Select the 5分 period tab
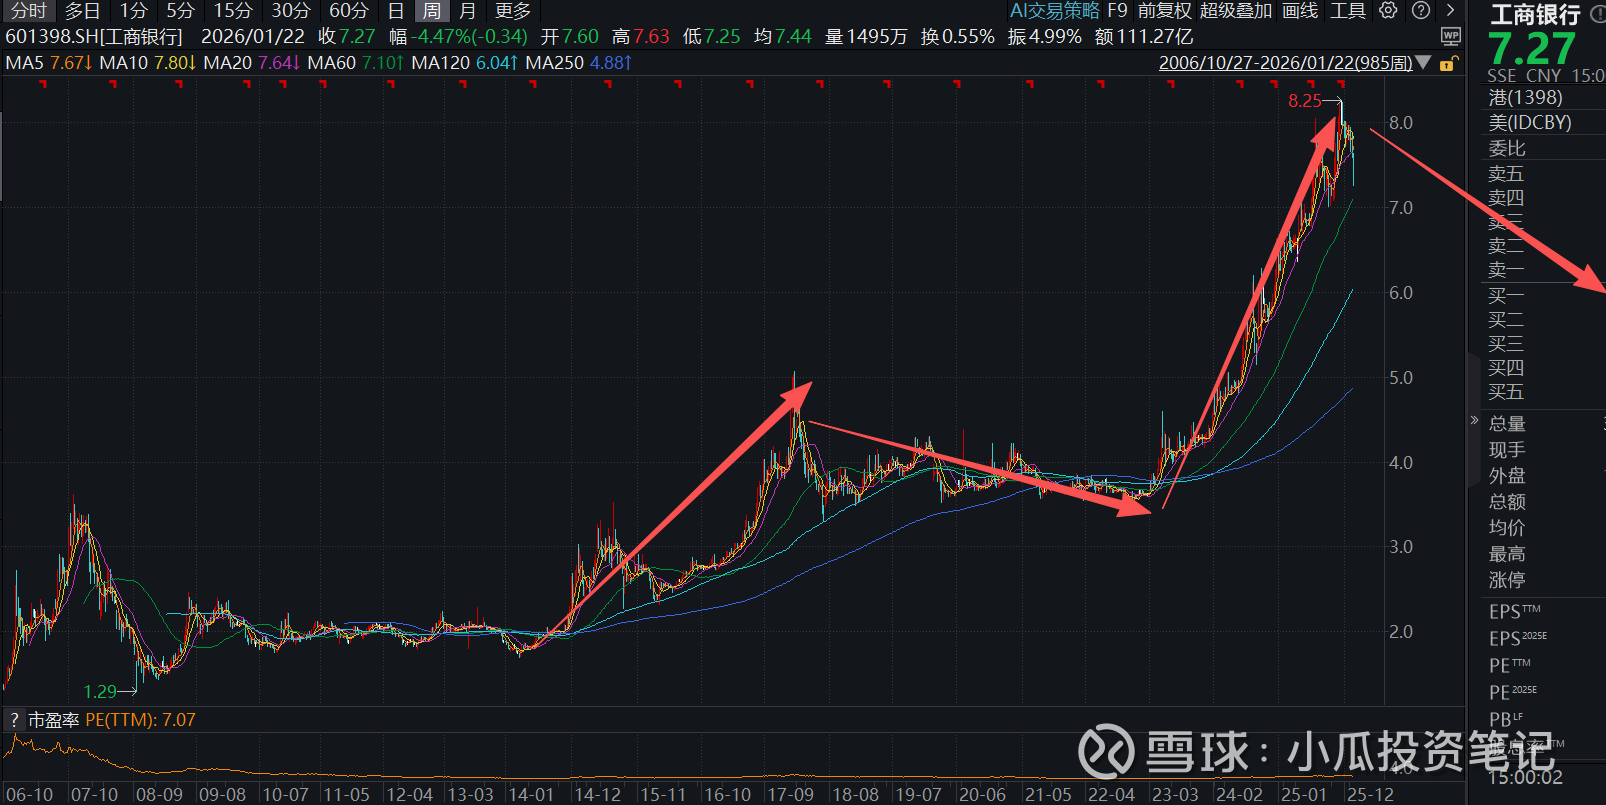 180,11
